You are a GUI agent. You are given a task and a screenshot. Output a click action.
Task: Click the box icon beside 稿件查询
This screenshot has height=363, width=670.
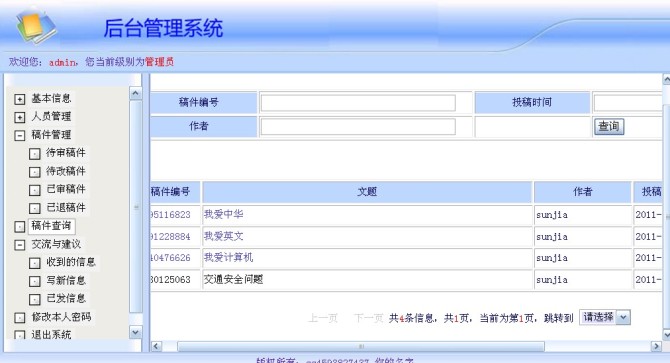click(x=20, y=226)
